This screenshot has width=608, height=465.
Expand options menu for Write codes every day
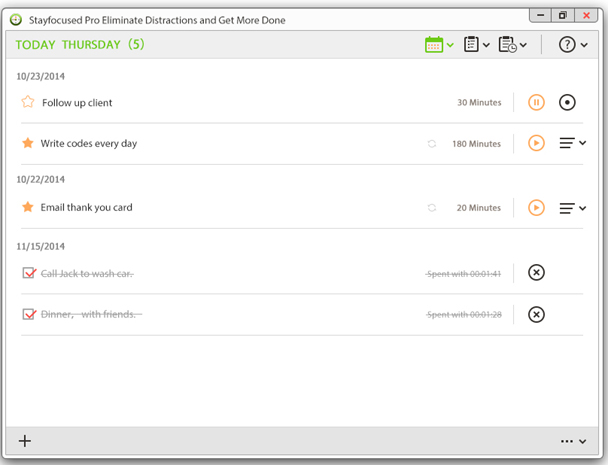click(572, 144)
